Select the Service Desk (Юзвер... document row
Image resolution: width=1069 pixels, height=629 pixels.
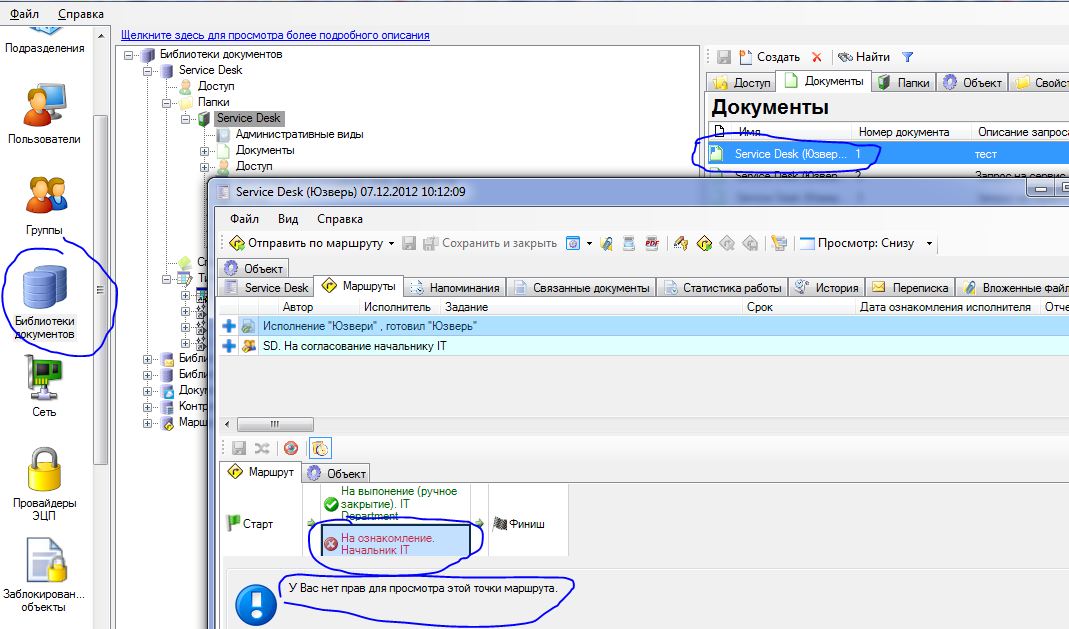click(x=886, y=154)
